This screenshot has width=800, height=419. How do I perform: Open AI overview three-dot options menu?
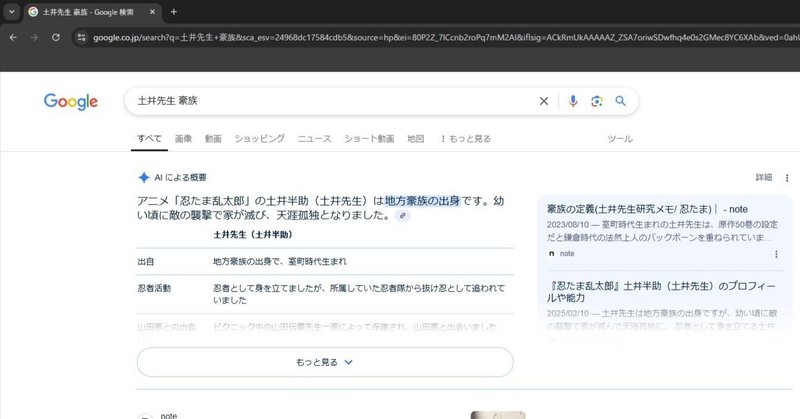tap(787, 178)
